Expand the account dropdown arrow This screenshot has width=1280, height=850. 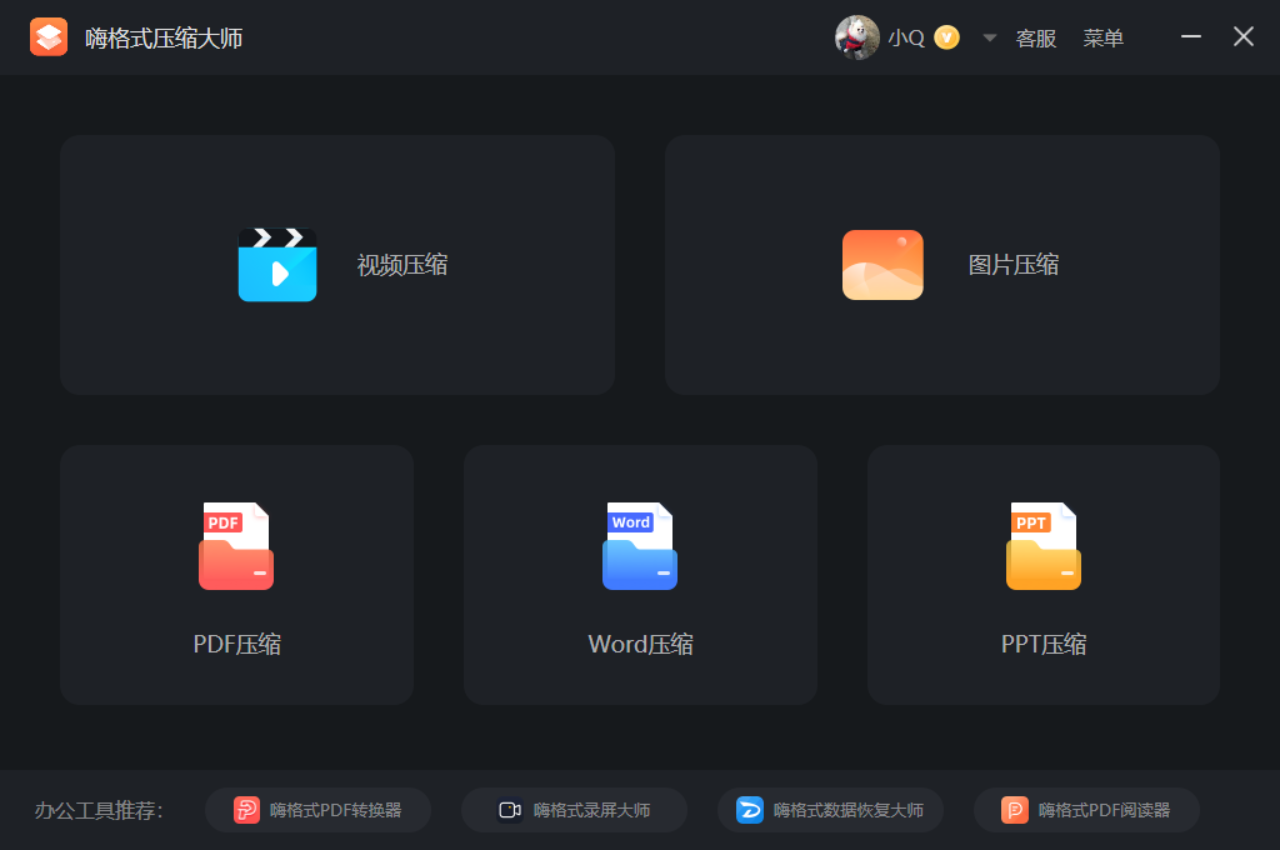[x=990, y=38]
